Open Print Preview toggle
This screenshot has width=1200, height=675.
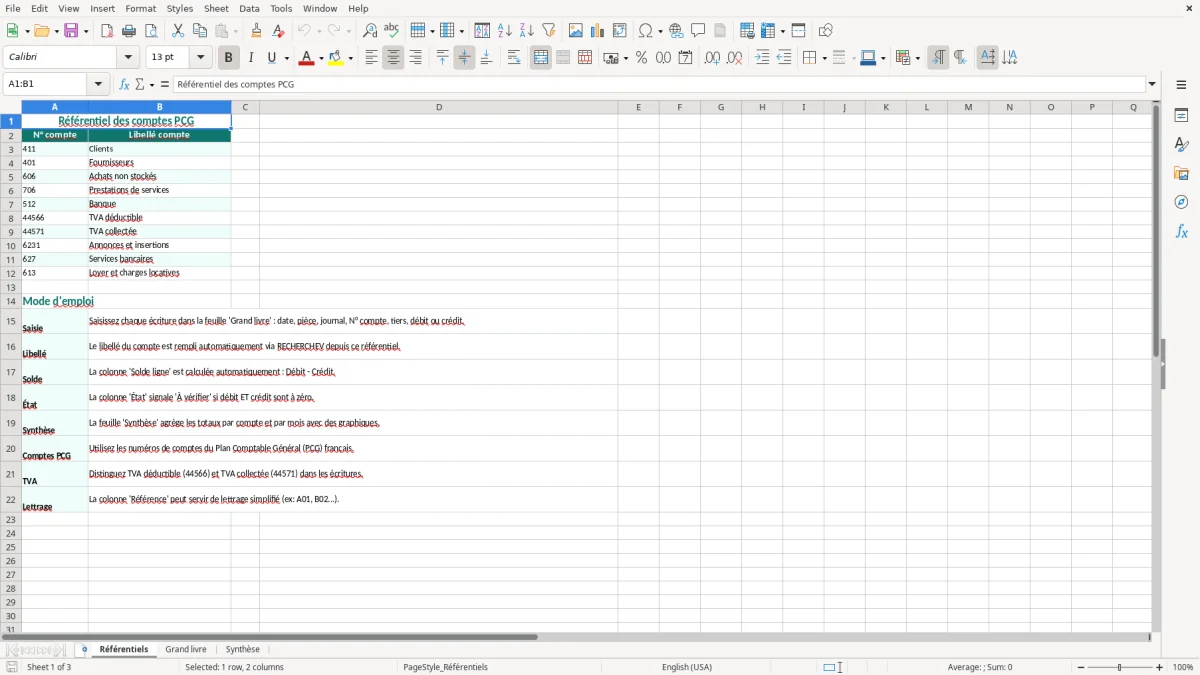151,31
